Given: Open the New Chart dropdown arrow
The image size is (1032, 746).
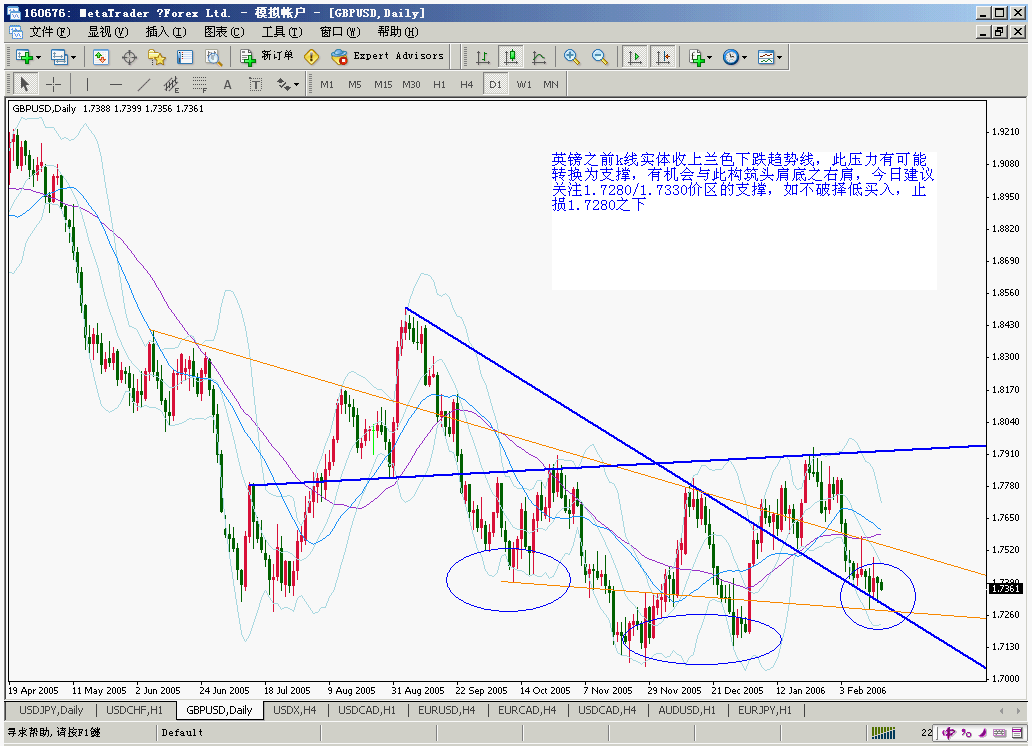Looking at the screenshot, I should point(38,58).
